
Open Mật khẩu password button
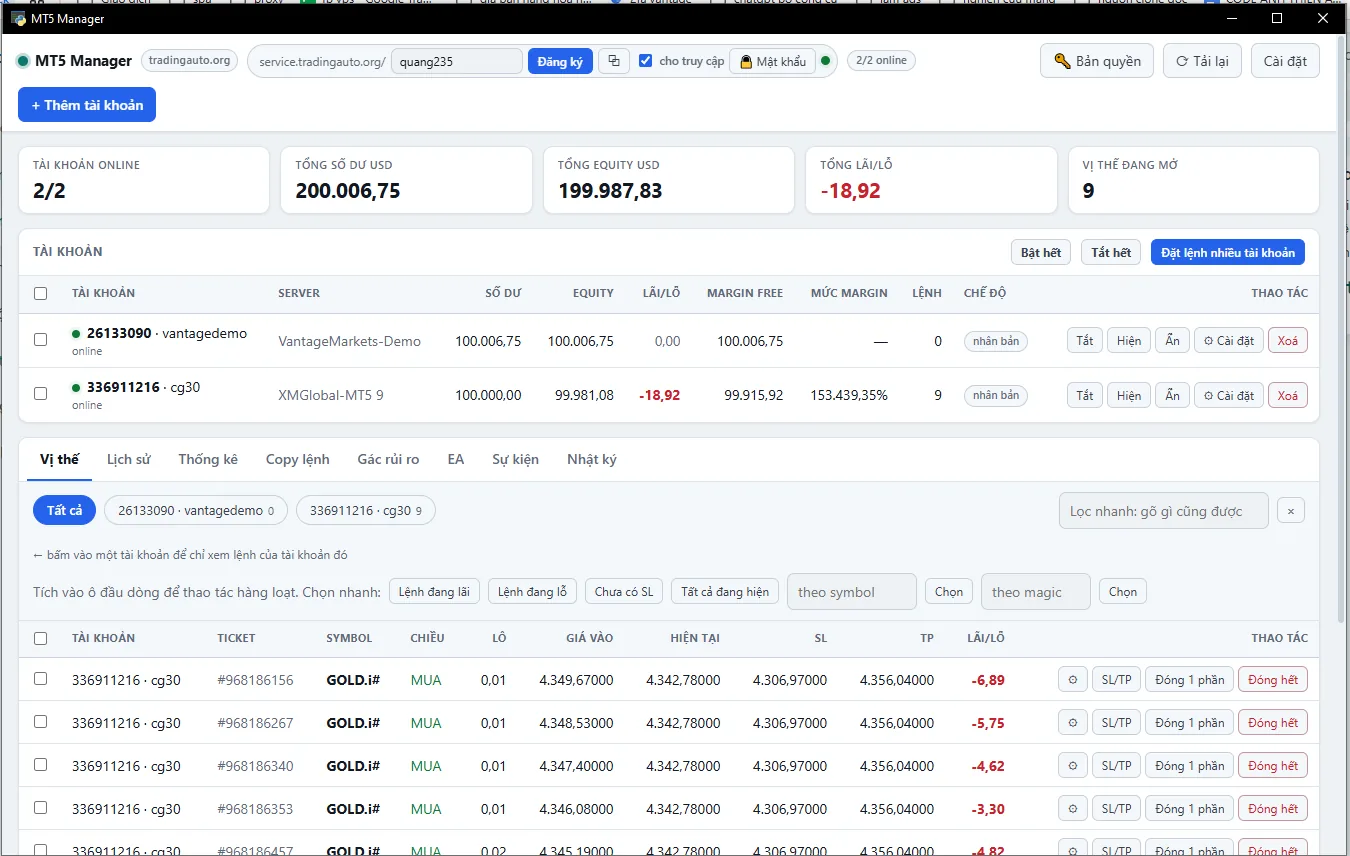pos(773,61)
